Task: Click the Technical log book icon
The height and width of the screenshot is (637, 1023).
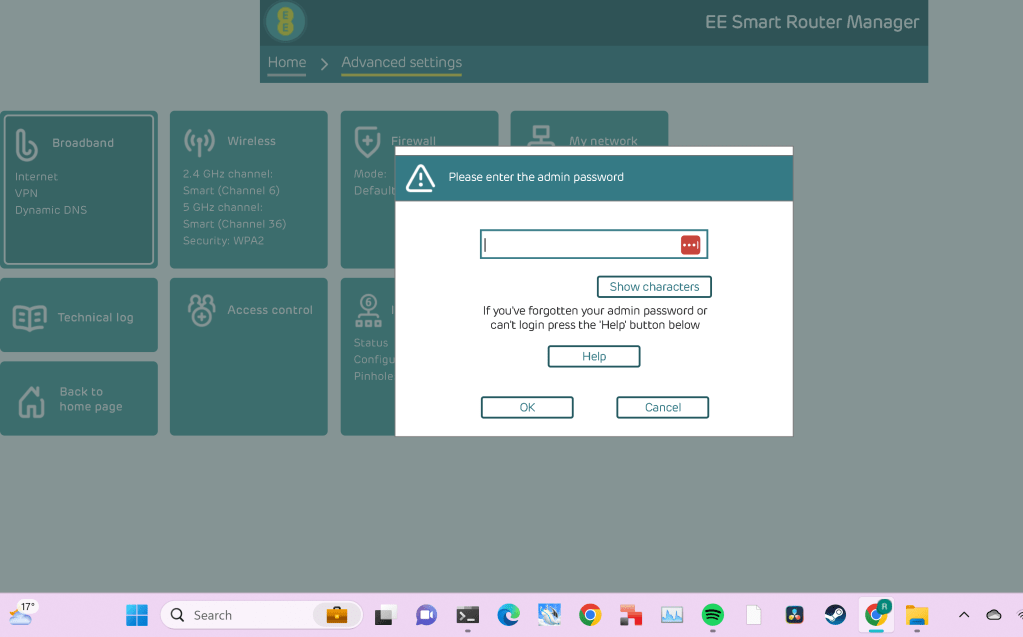Action: [x=29, y=318]
